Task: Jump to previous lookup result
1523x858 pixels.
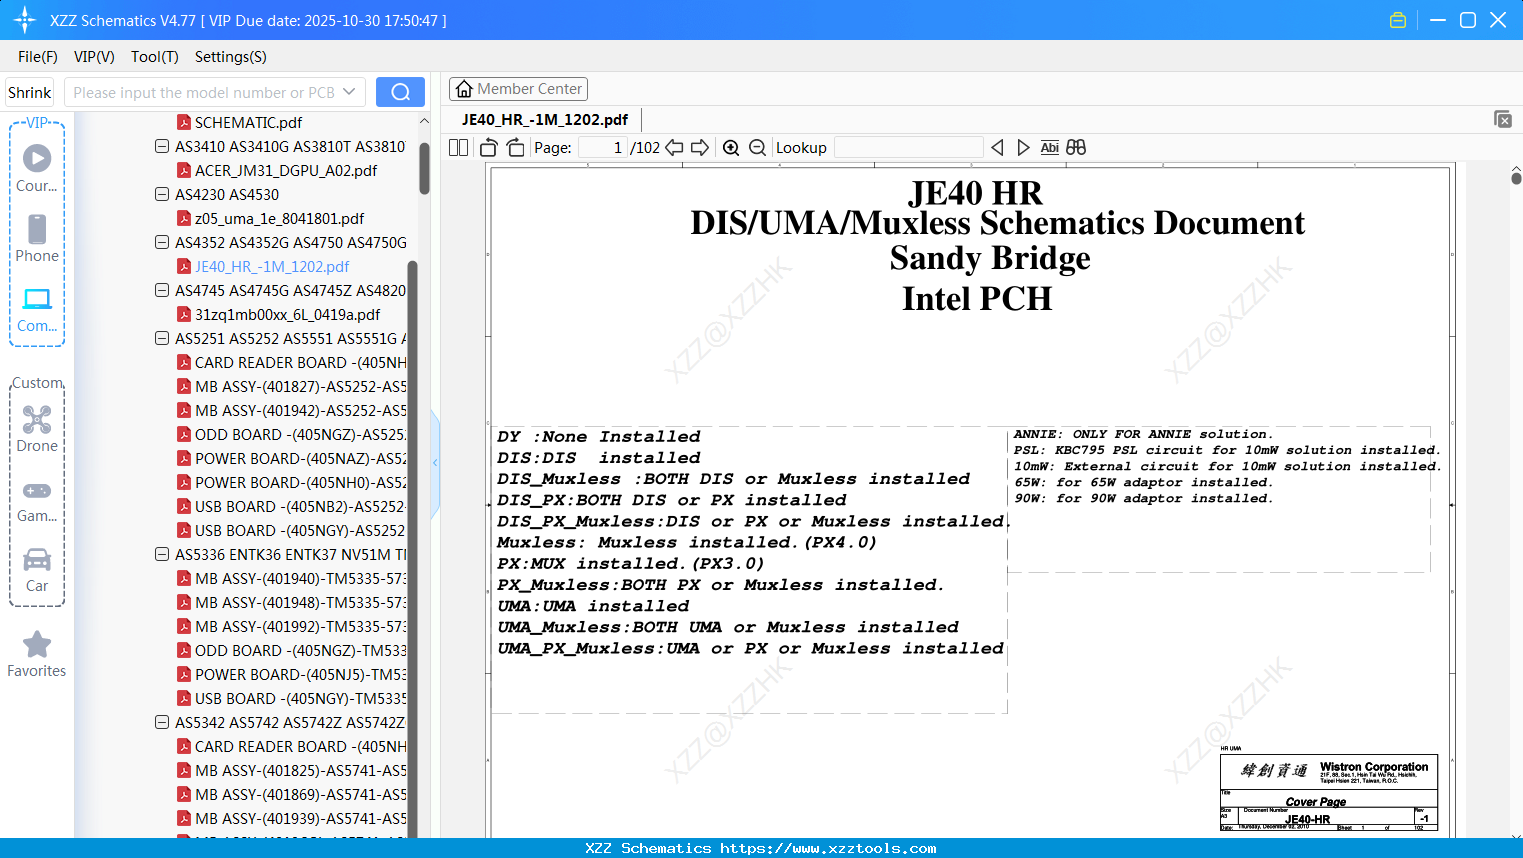Action: (x=997, y=148)
